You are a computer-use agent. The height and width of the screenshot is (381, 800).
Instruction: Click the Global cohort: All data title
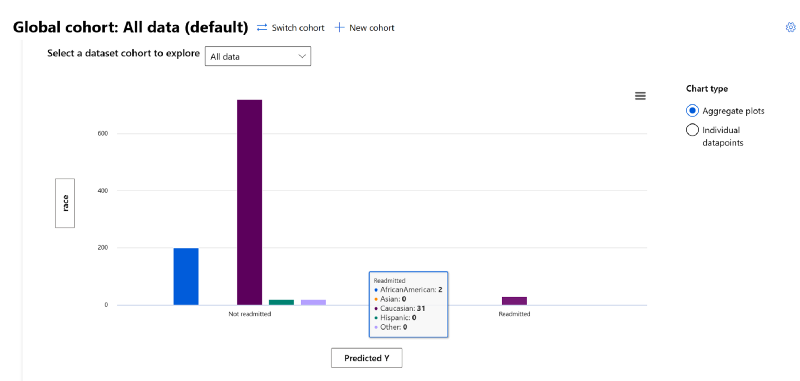pos(130,28)
